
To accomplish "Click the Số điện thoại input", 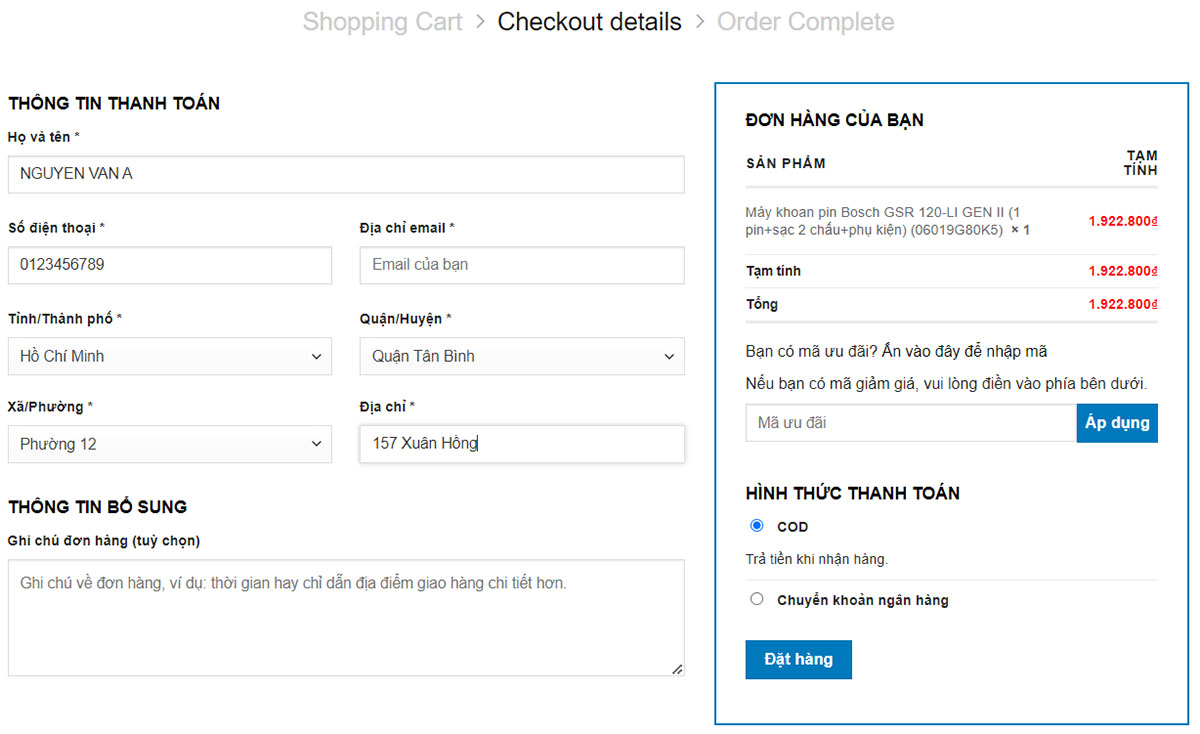I will (x=170, y=265).
